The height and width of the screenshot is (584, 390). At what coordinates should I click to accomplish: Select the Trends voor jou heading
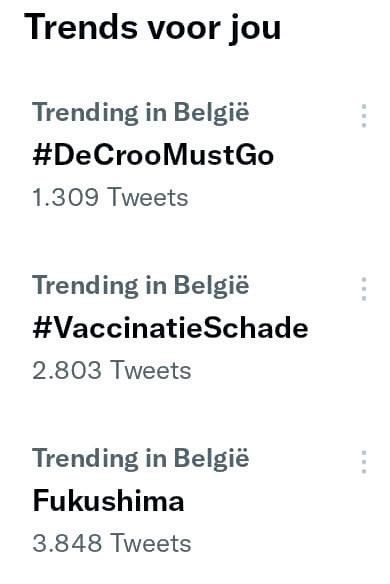click(152, 28)
